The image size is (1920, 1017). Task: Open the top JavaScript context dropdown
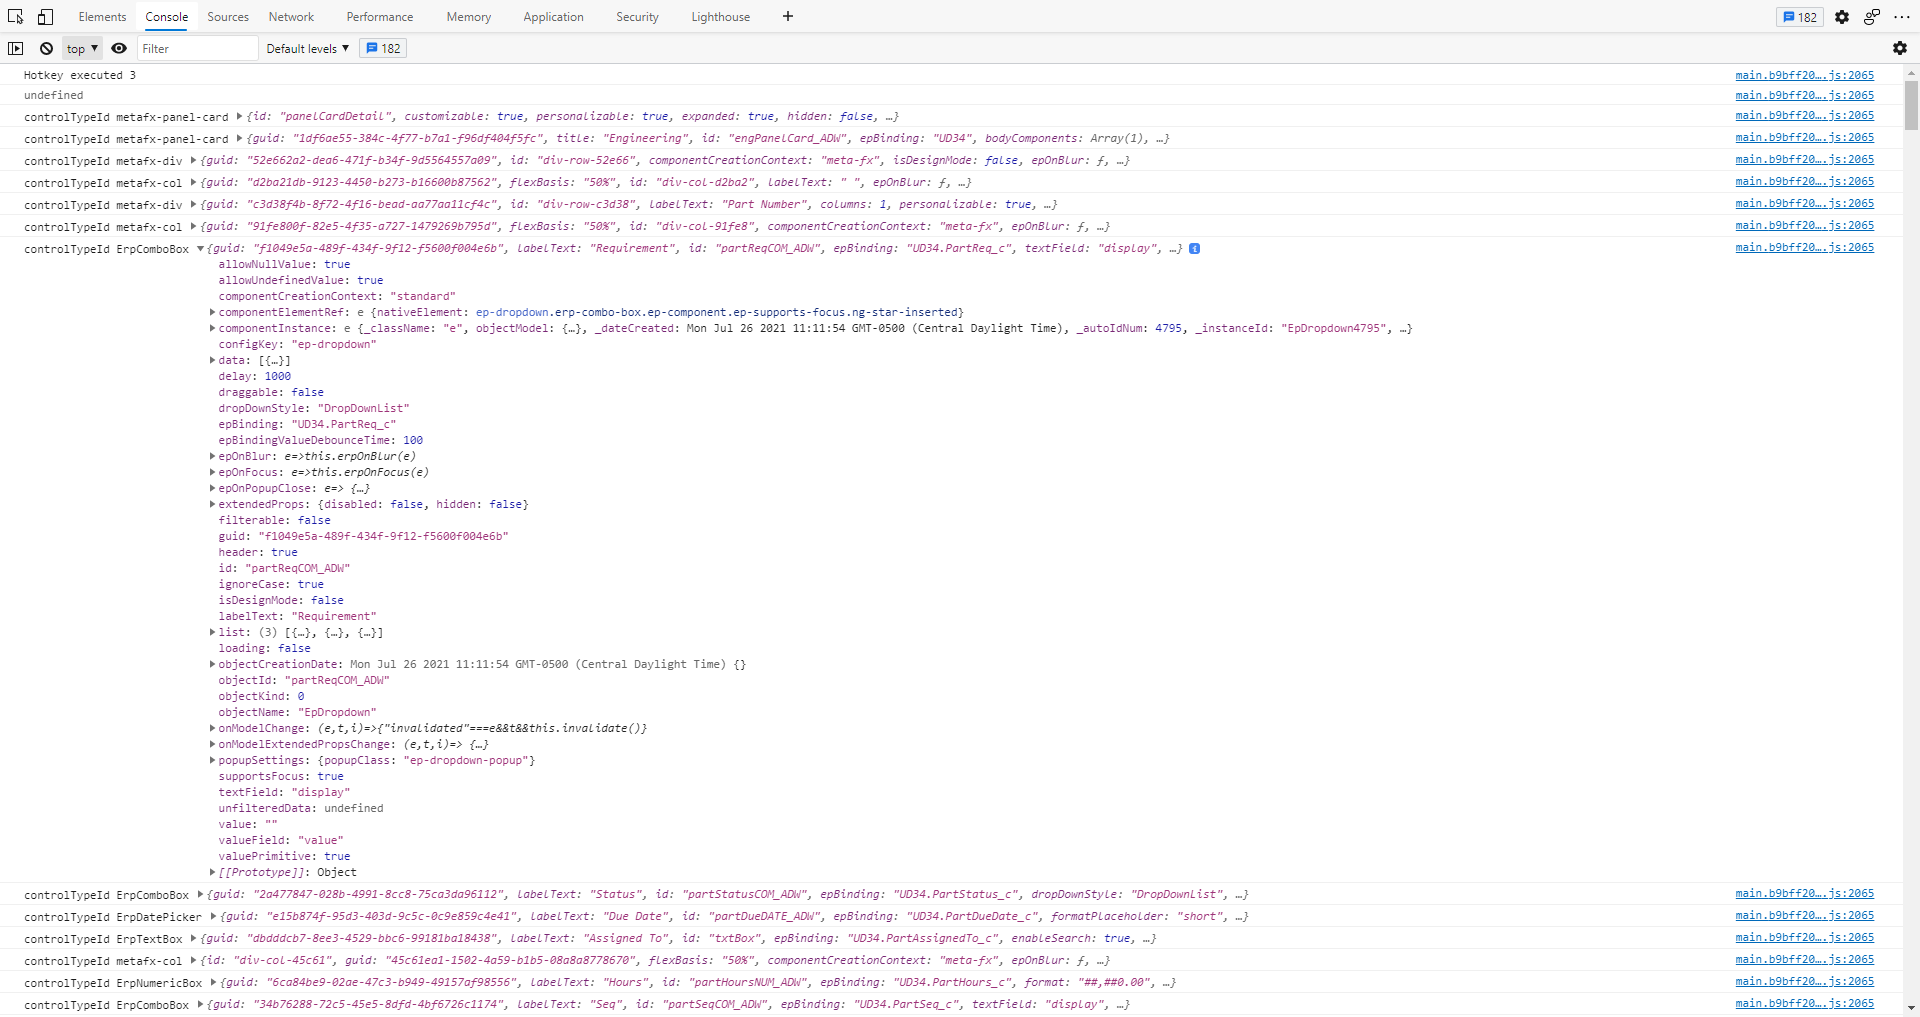tap(83, 48)
